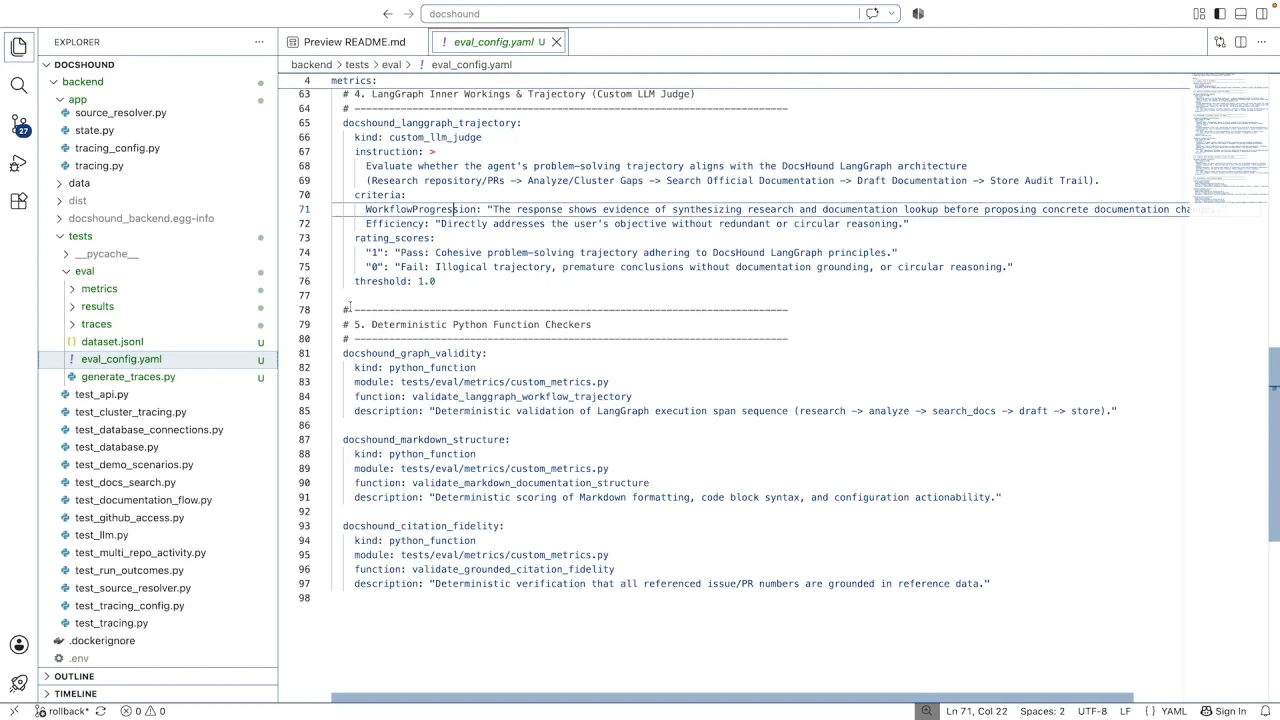The width and height of the screenshot is (1280, 720).
Task: Toggle Primary Side Bar visibility
Action: [1220, 14]
